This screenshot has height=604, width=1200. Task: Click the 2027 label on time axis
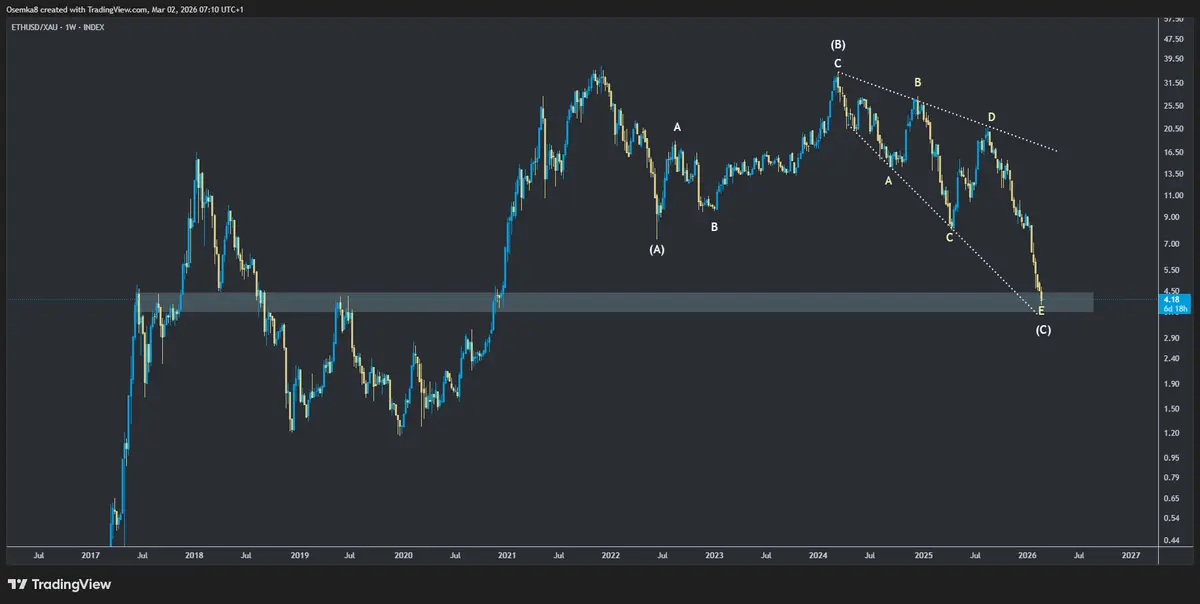pyautogui.click(x=1131, y=554)
